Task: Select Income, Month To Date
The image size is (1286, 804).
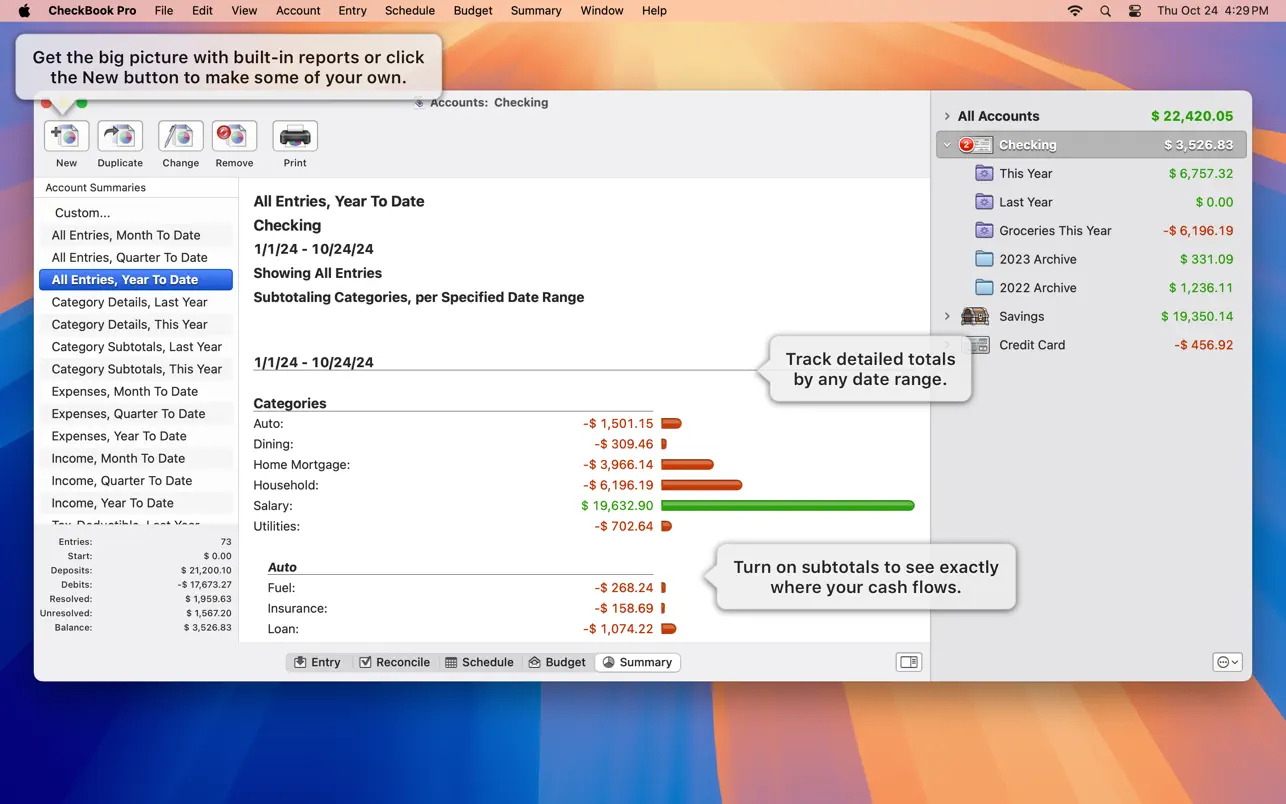Action: coord(136,458)
